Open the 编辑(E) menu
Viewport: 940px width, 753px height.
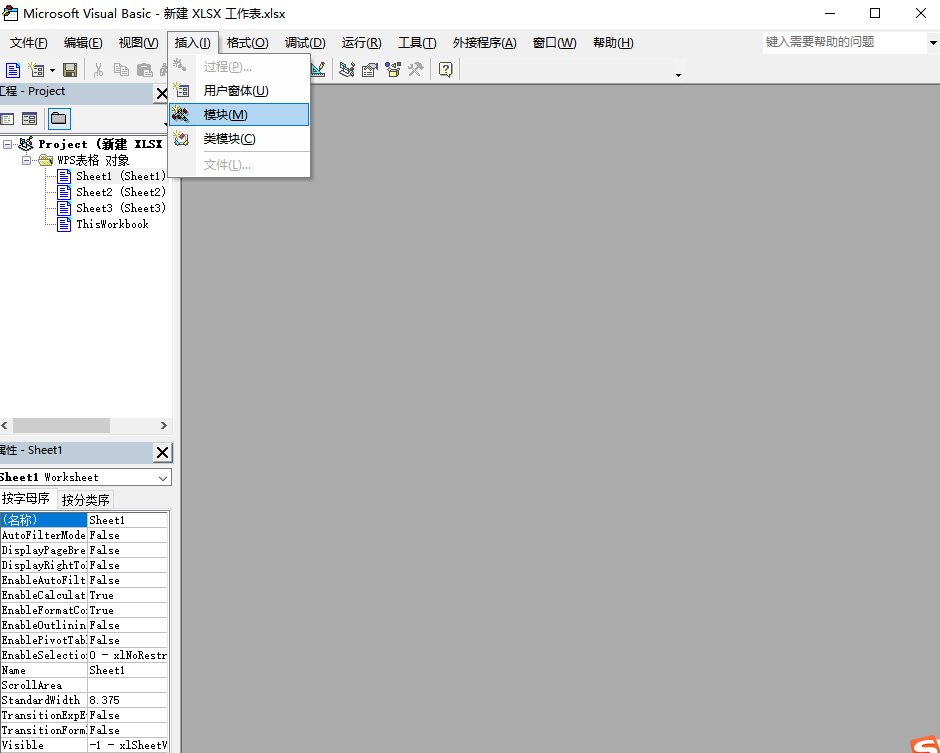point(83,43)
